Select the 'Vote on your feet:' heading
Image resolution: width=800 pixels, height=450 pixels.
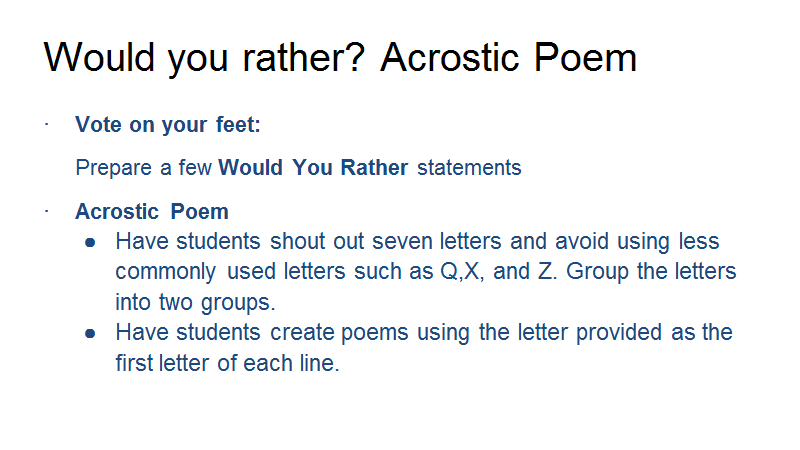[x=168, y=125]
